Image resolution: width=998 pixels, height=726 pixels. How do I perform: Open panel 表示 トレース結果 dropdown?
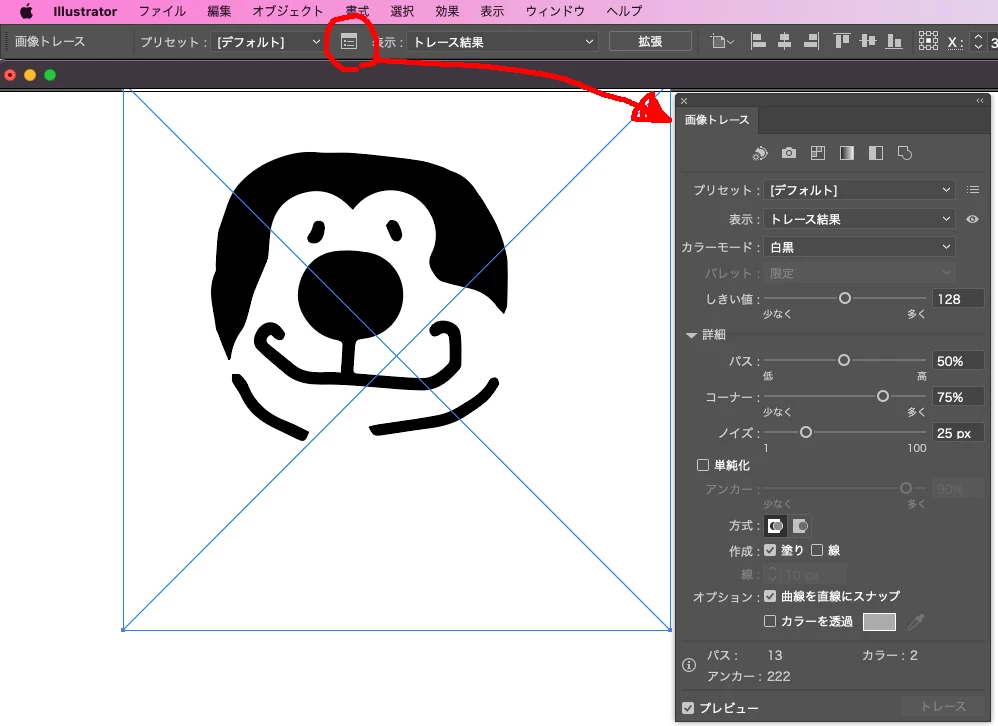click(x=859, y=219)
